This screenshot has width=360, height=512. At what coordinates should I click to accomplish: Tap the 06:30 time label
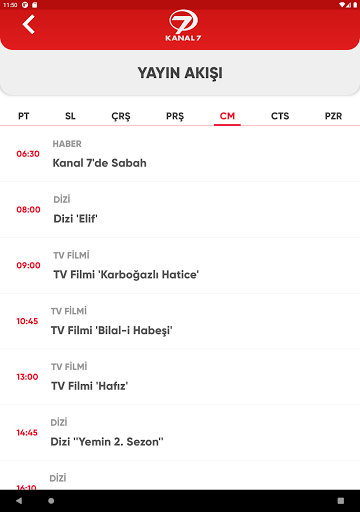[28, 154]
